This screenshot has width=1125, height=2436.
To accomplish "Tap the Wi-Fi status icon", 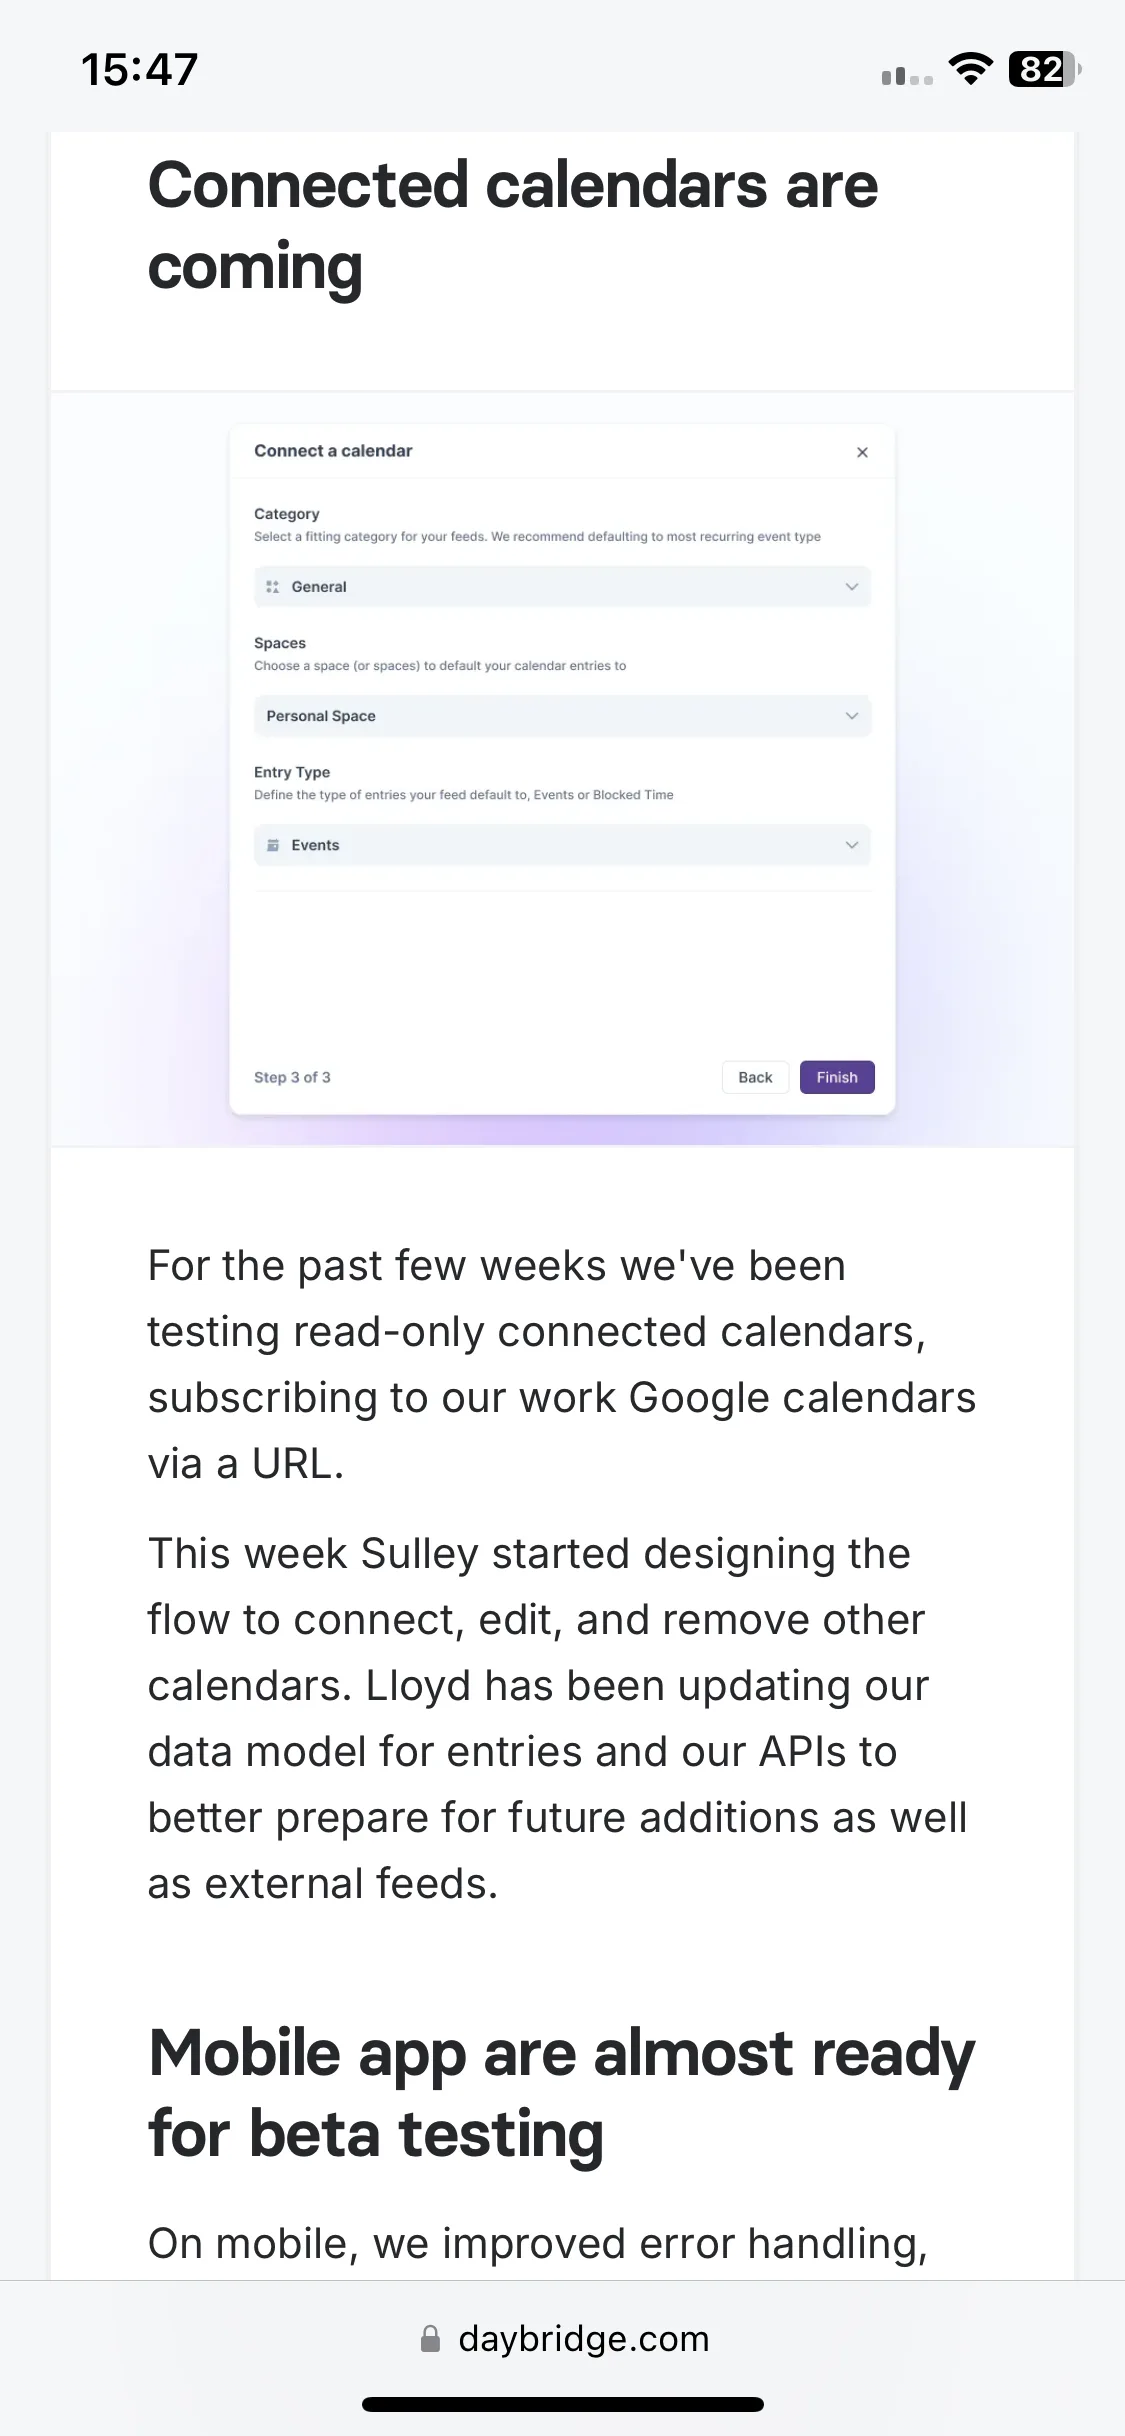I will 970,69.
